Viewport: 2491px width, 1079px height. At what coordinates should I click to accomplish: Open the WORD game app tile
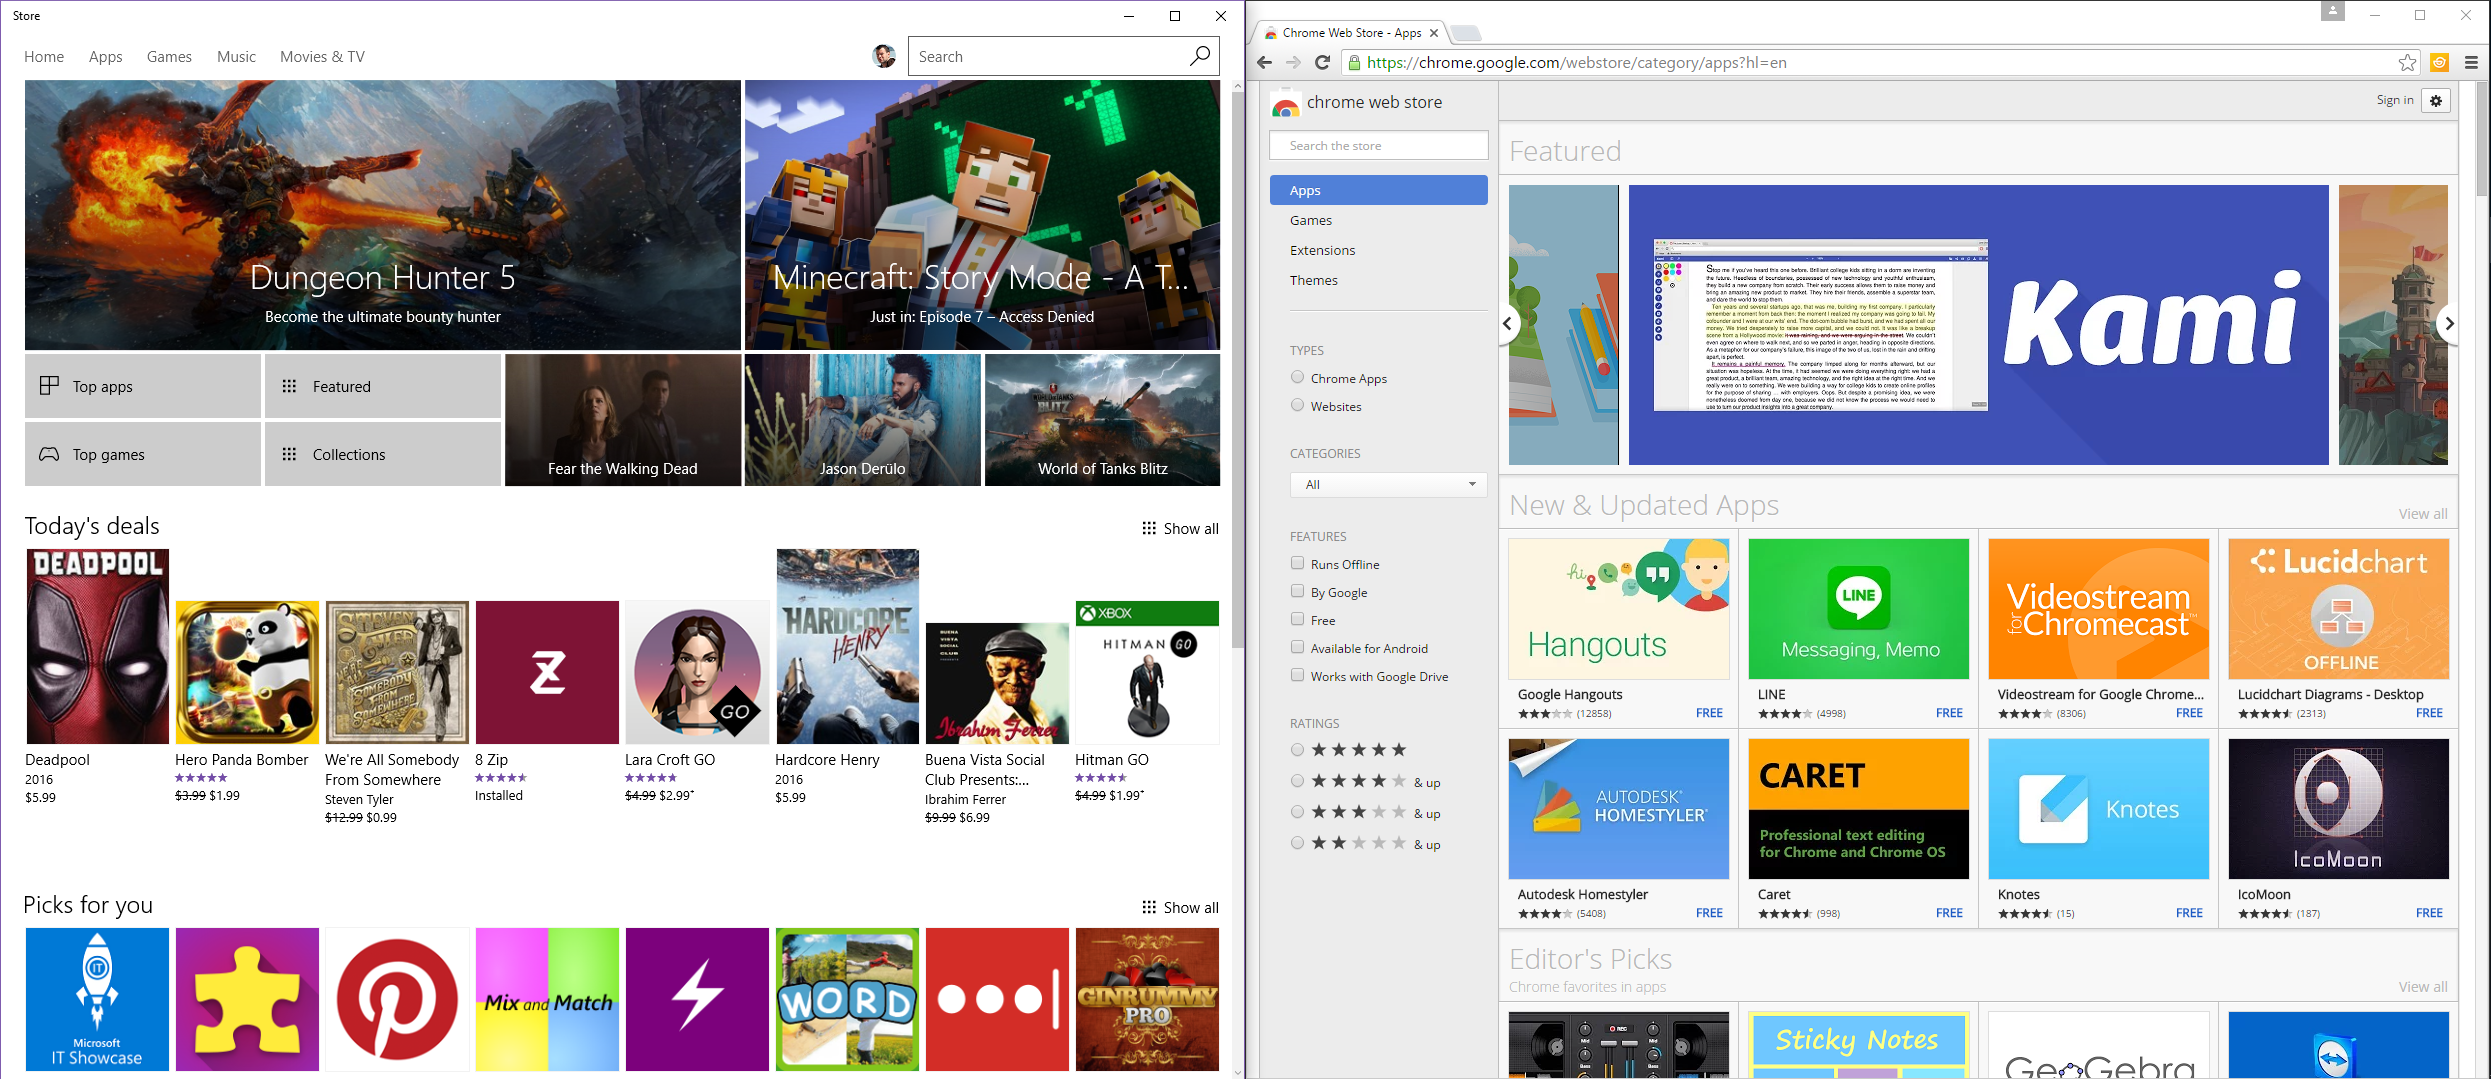click(847, 999)
